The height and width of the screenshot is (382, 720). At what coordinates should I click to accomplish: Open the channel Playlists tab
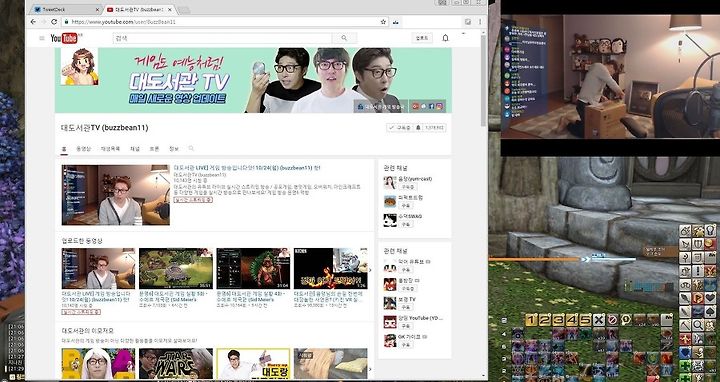(x=110, y=149)
